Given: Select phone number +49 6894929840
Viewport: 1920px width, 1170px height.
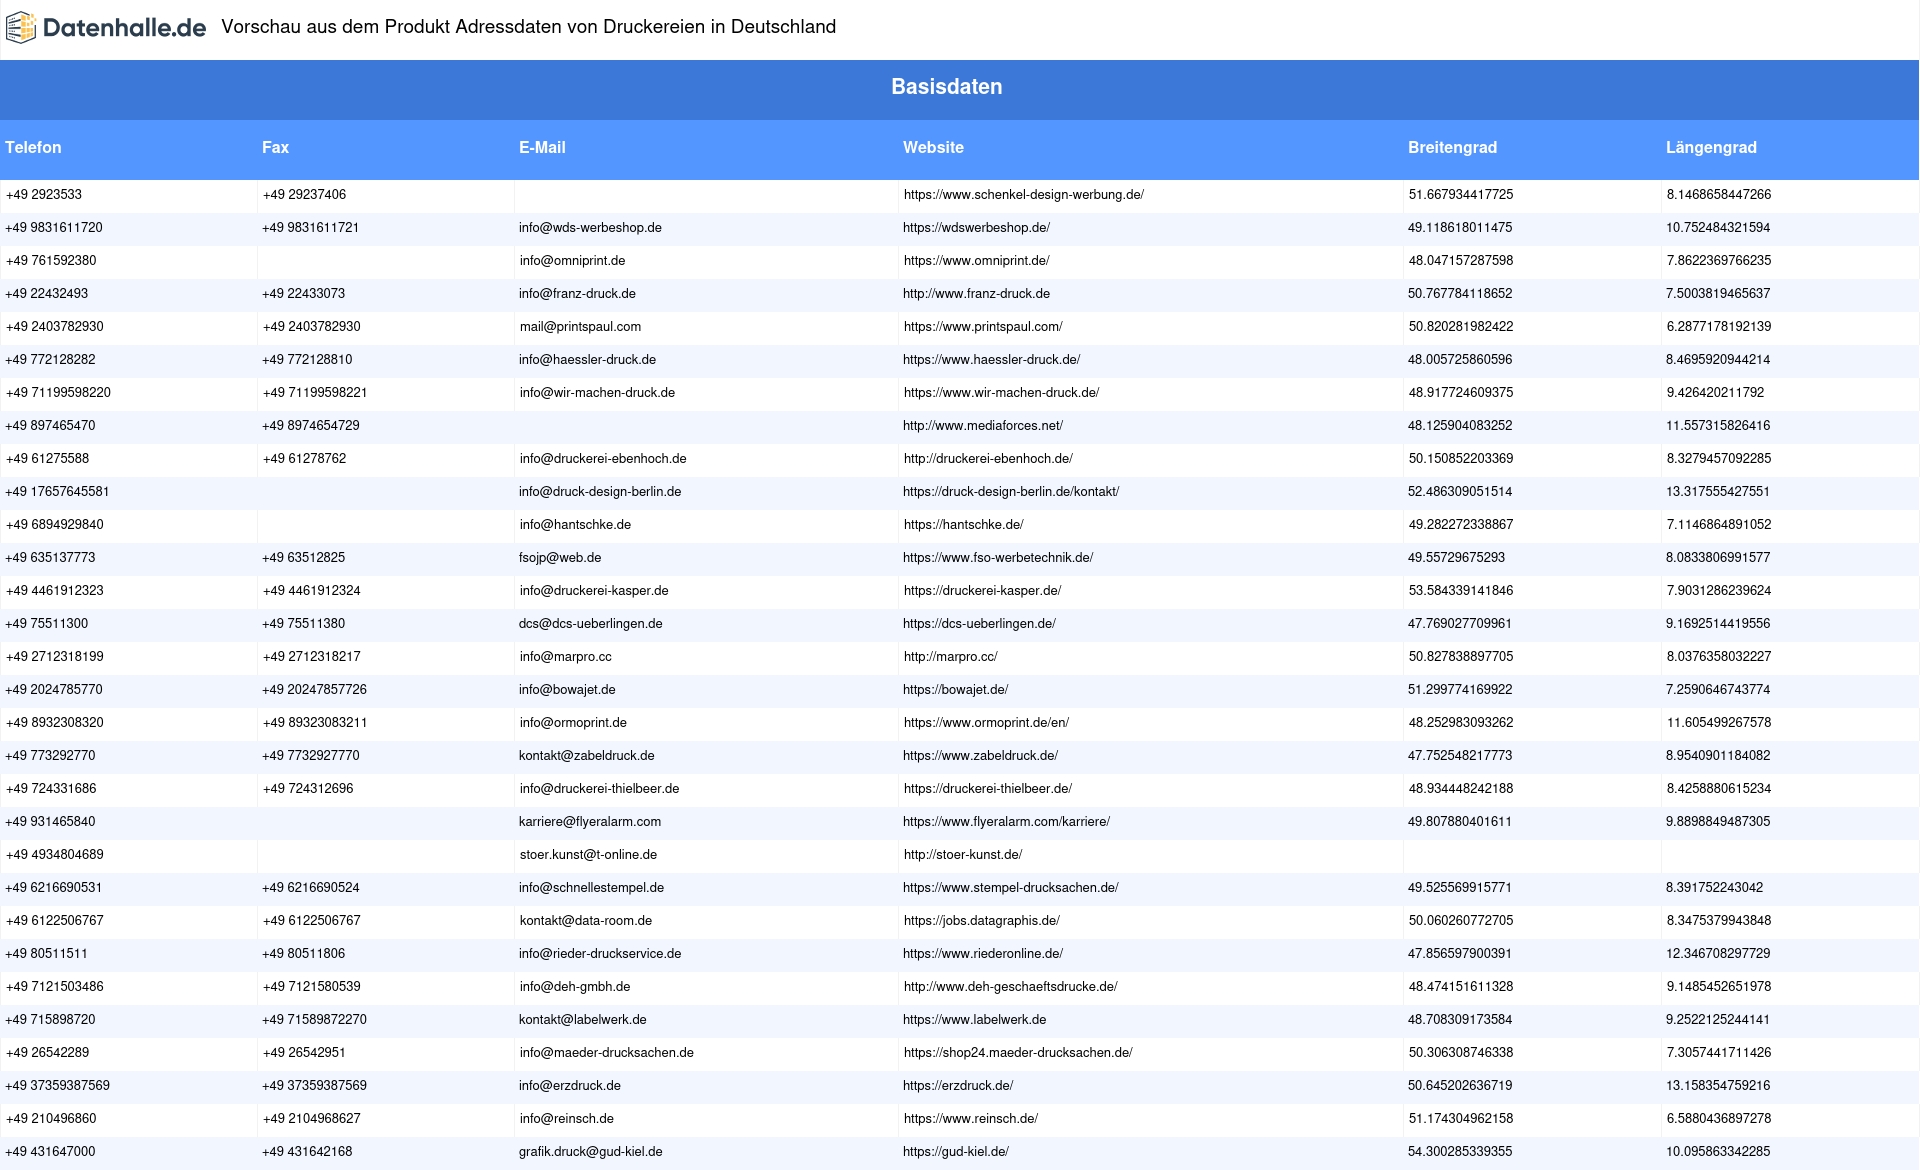Looking at the screenshot, I should (55, 525).
